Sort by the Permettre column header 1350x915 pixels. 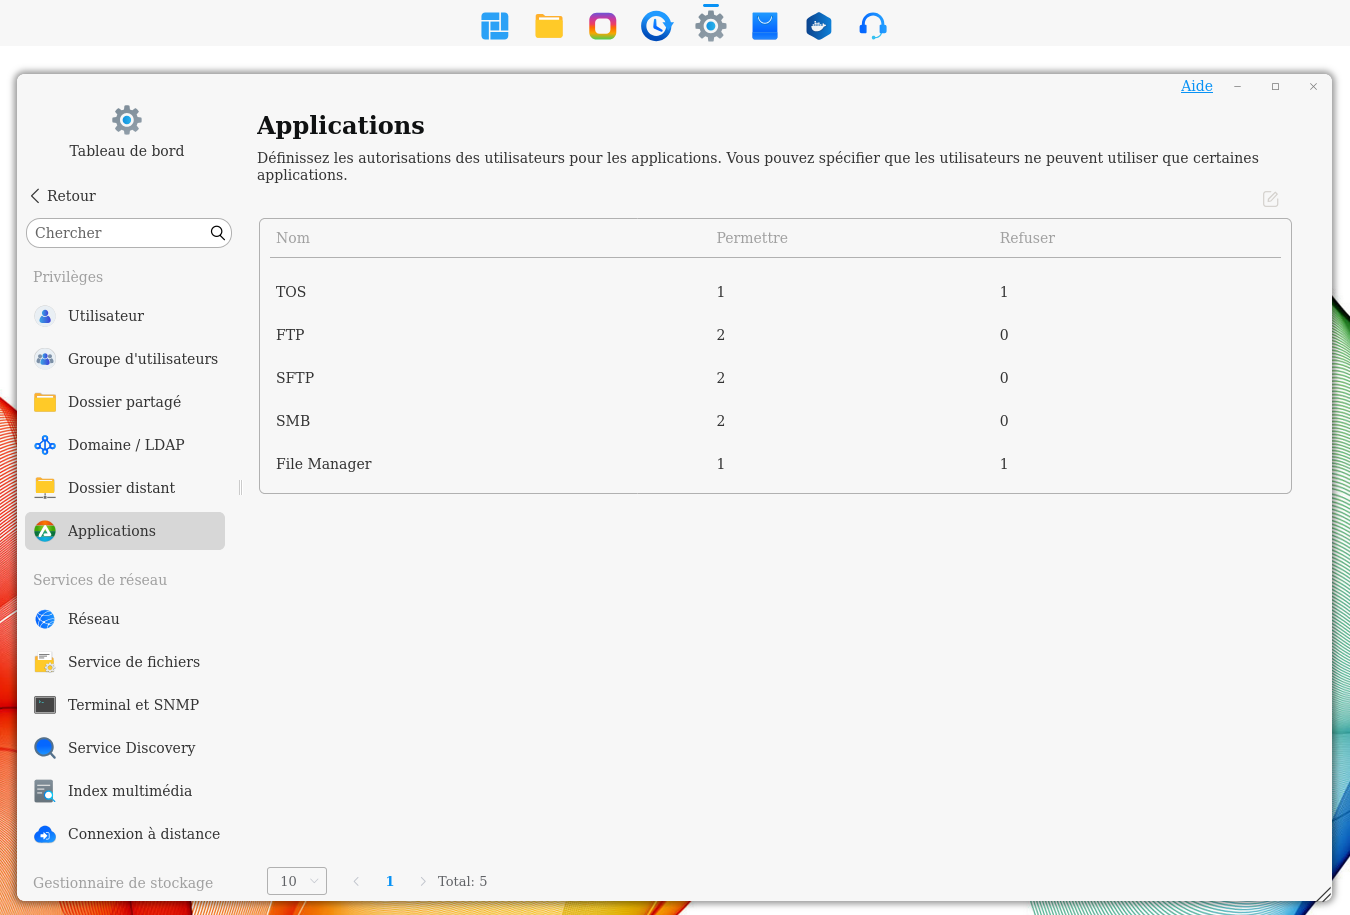pos(752,238)
